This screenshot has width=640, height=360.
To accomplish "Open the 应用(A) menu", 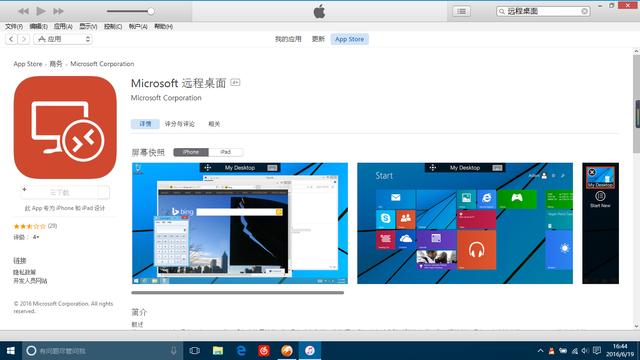I will tap(63, 27).
